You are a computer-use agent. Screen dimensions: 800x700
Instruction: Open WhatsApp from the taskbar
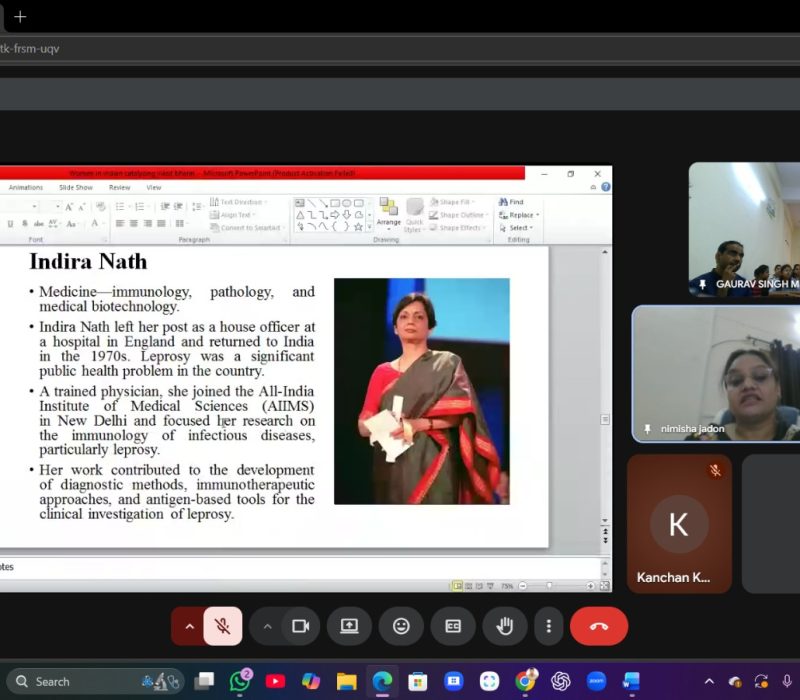[x=240, y=681]
